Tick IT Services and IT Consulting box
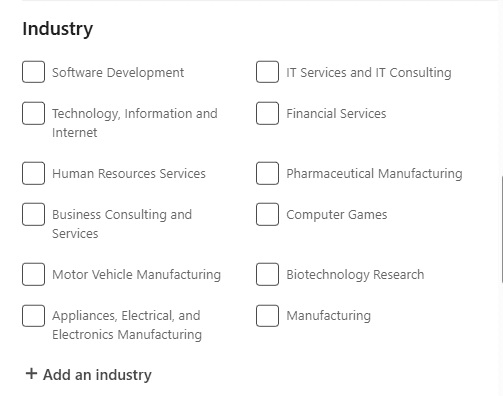The width and height of the screenshot is (503, 396). click(267, 72)
